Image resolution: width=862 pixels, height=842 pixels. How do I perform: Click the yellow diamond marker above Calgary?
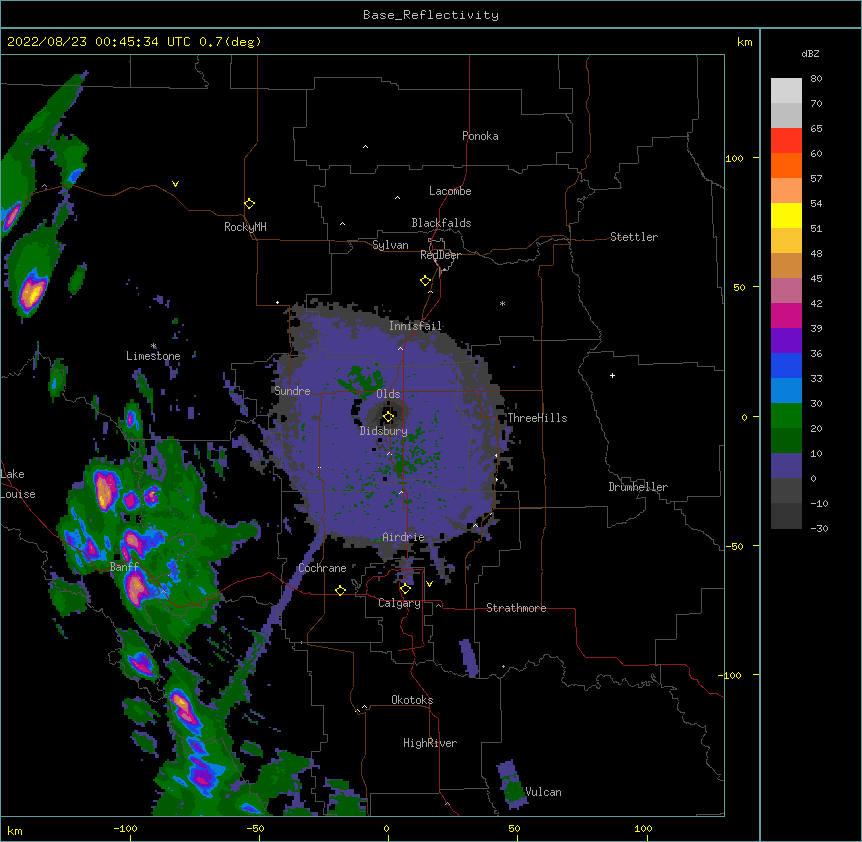coord(405,589)
